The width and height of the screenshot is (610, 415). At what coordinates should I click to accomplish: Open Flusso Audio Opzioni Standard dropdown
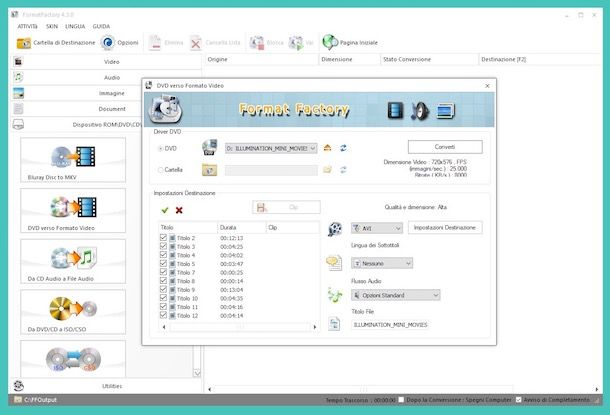[395, 295]
